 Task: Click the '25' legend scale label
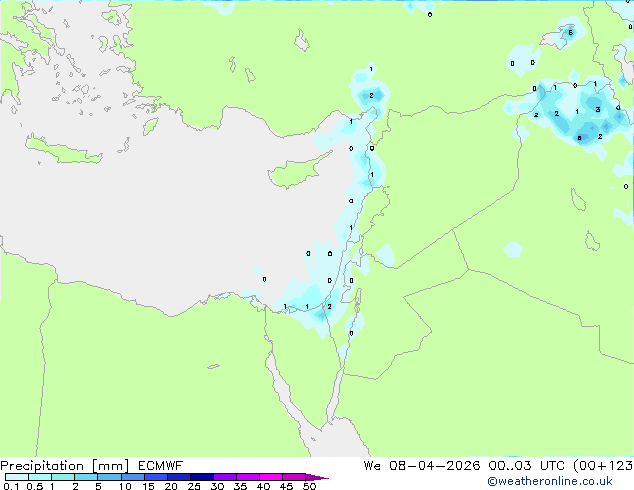[194, 486]
